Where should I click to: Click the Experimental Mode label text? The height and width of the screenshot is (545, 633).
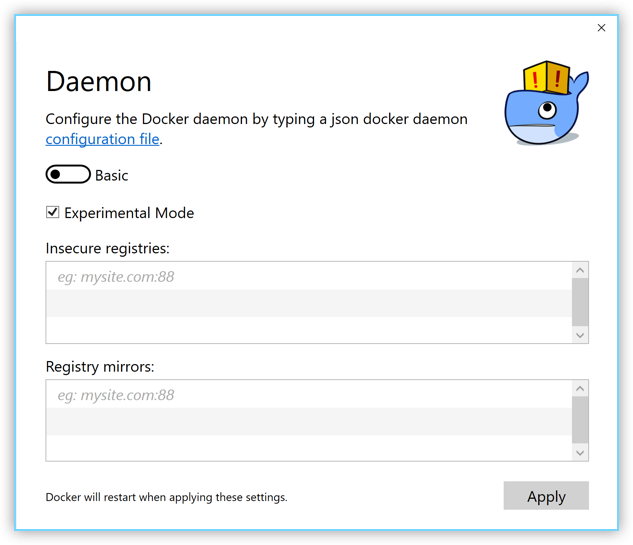tap(129, 213)
